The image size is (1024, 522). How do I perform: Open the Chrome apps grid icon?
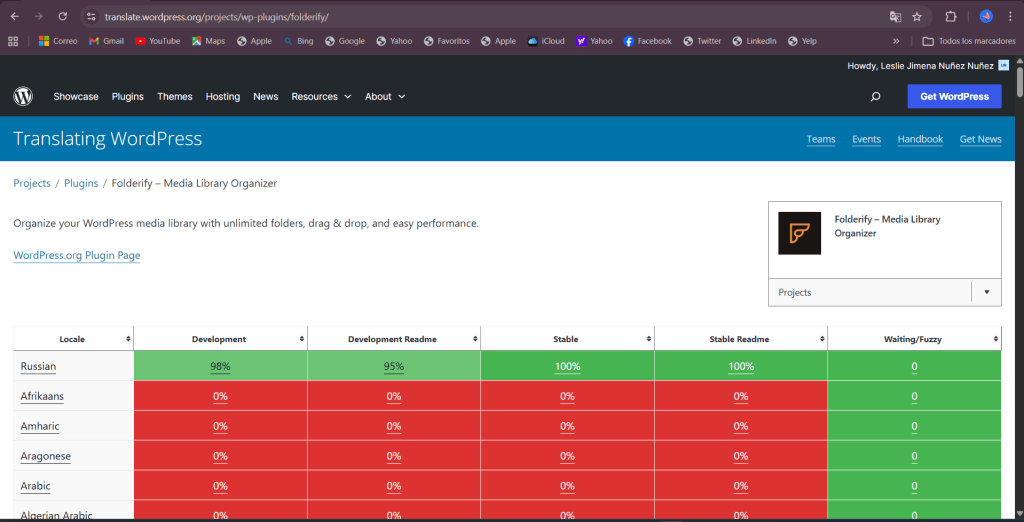click(x=13, y=41)
